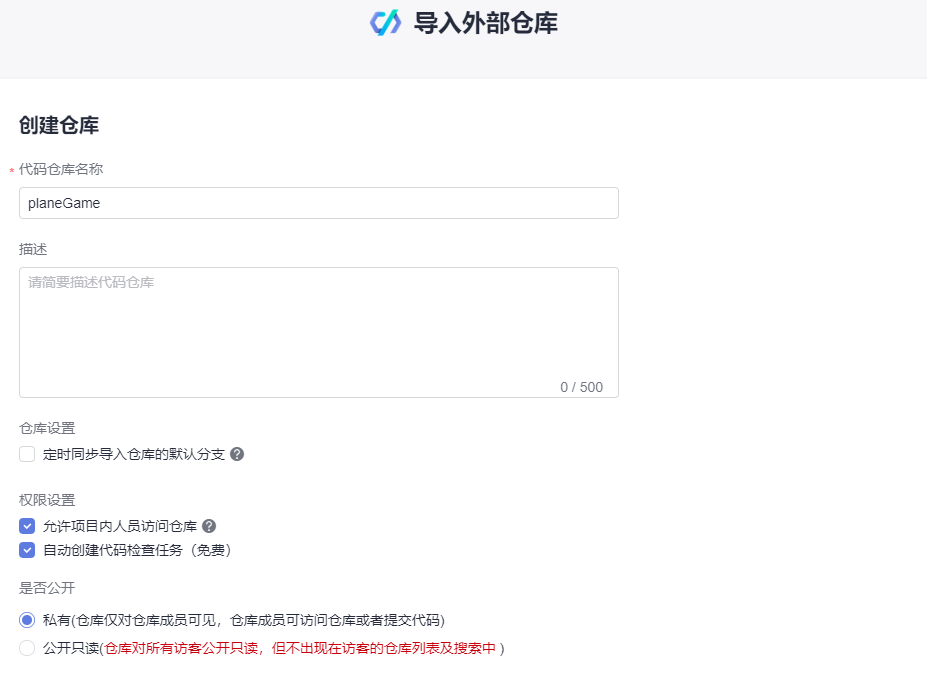Screen dimensions: 927x681
Task: Focus the 描述 textarea
Action: [x=319, y=332]
